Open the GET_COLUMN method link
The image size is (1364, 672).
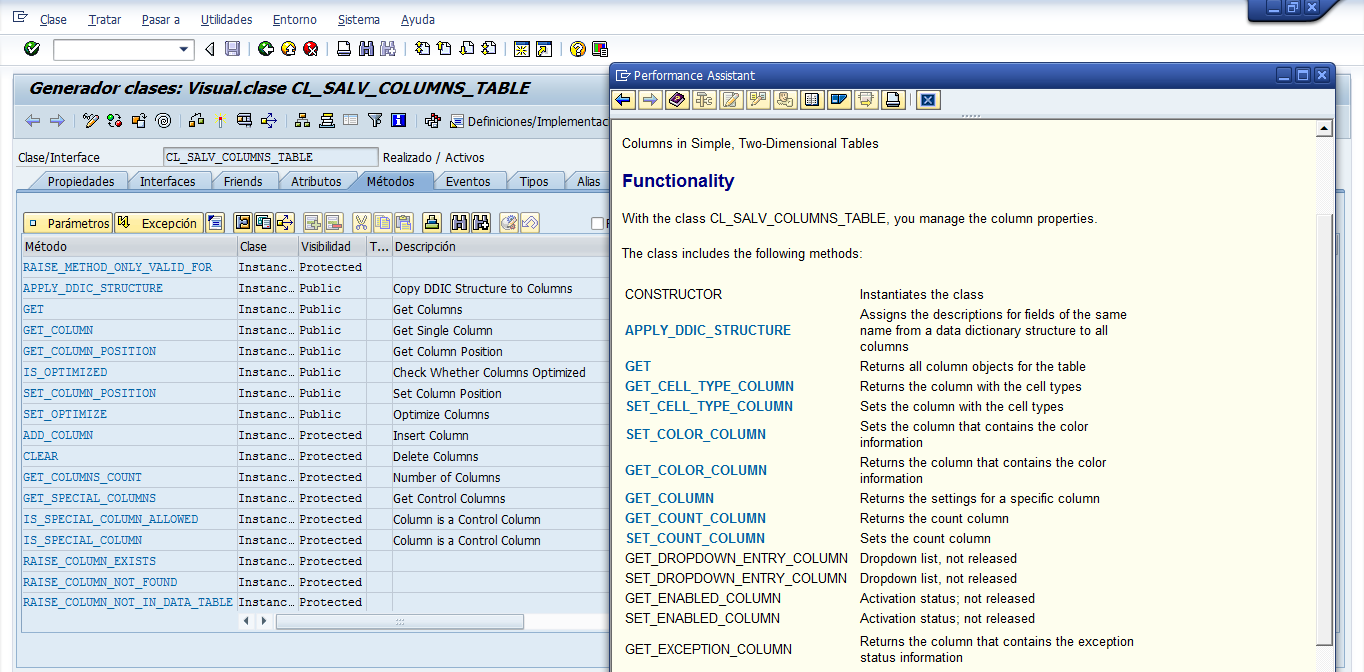57,330
